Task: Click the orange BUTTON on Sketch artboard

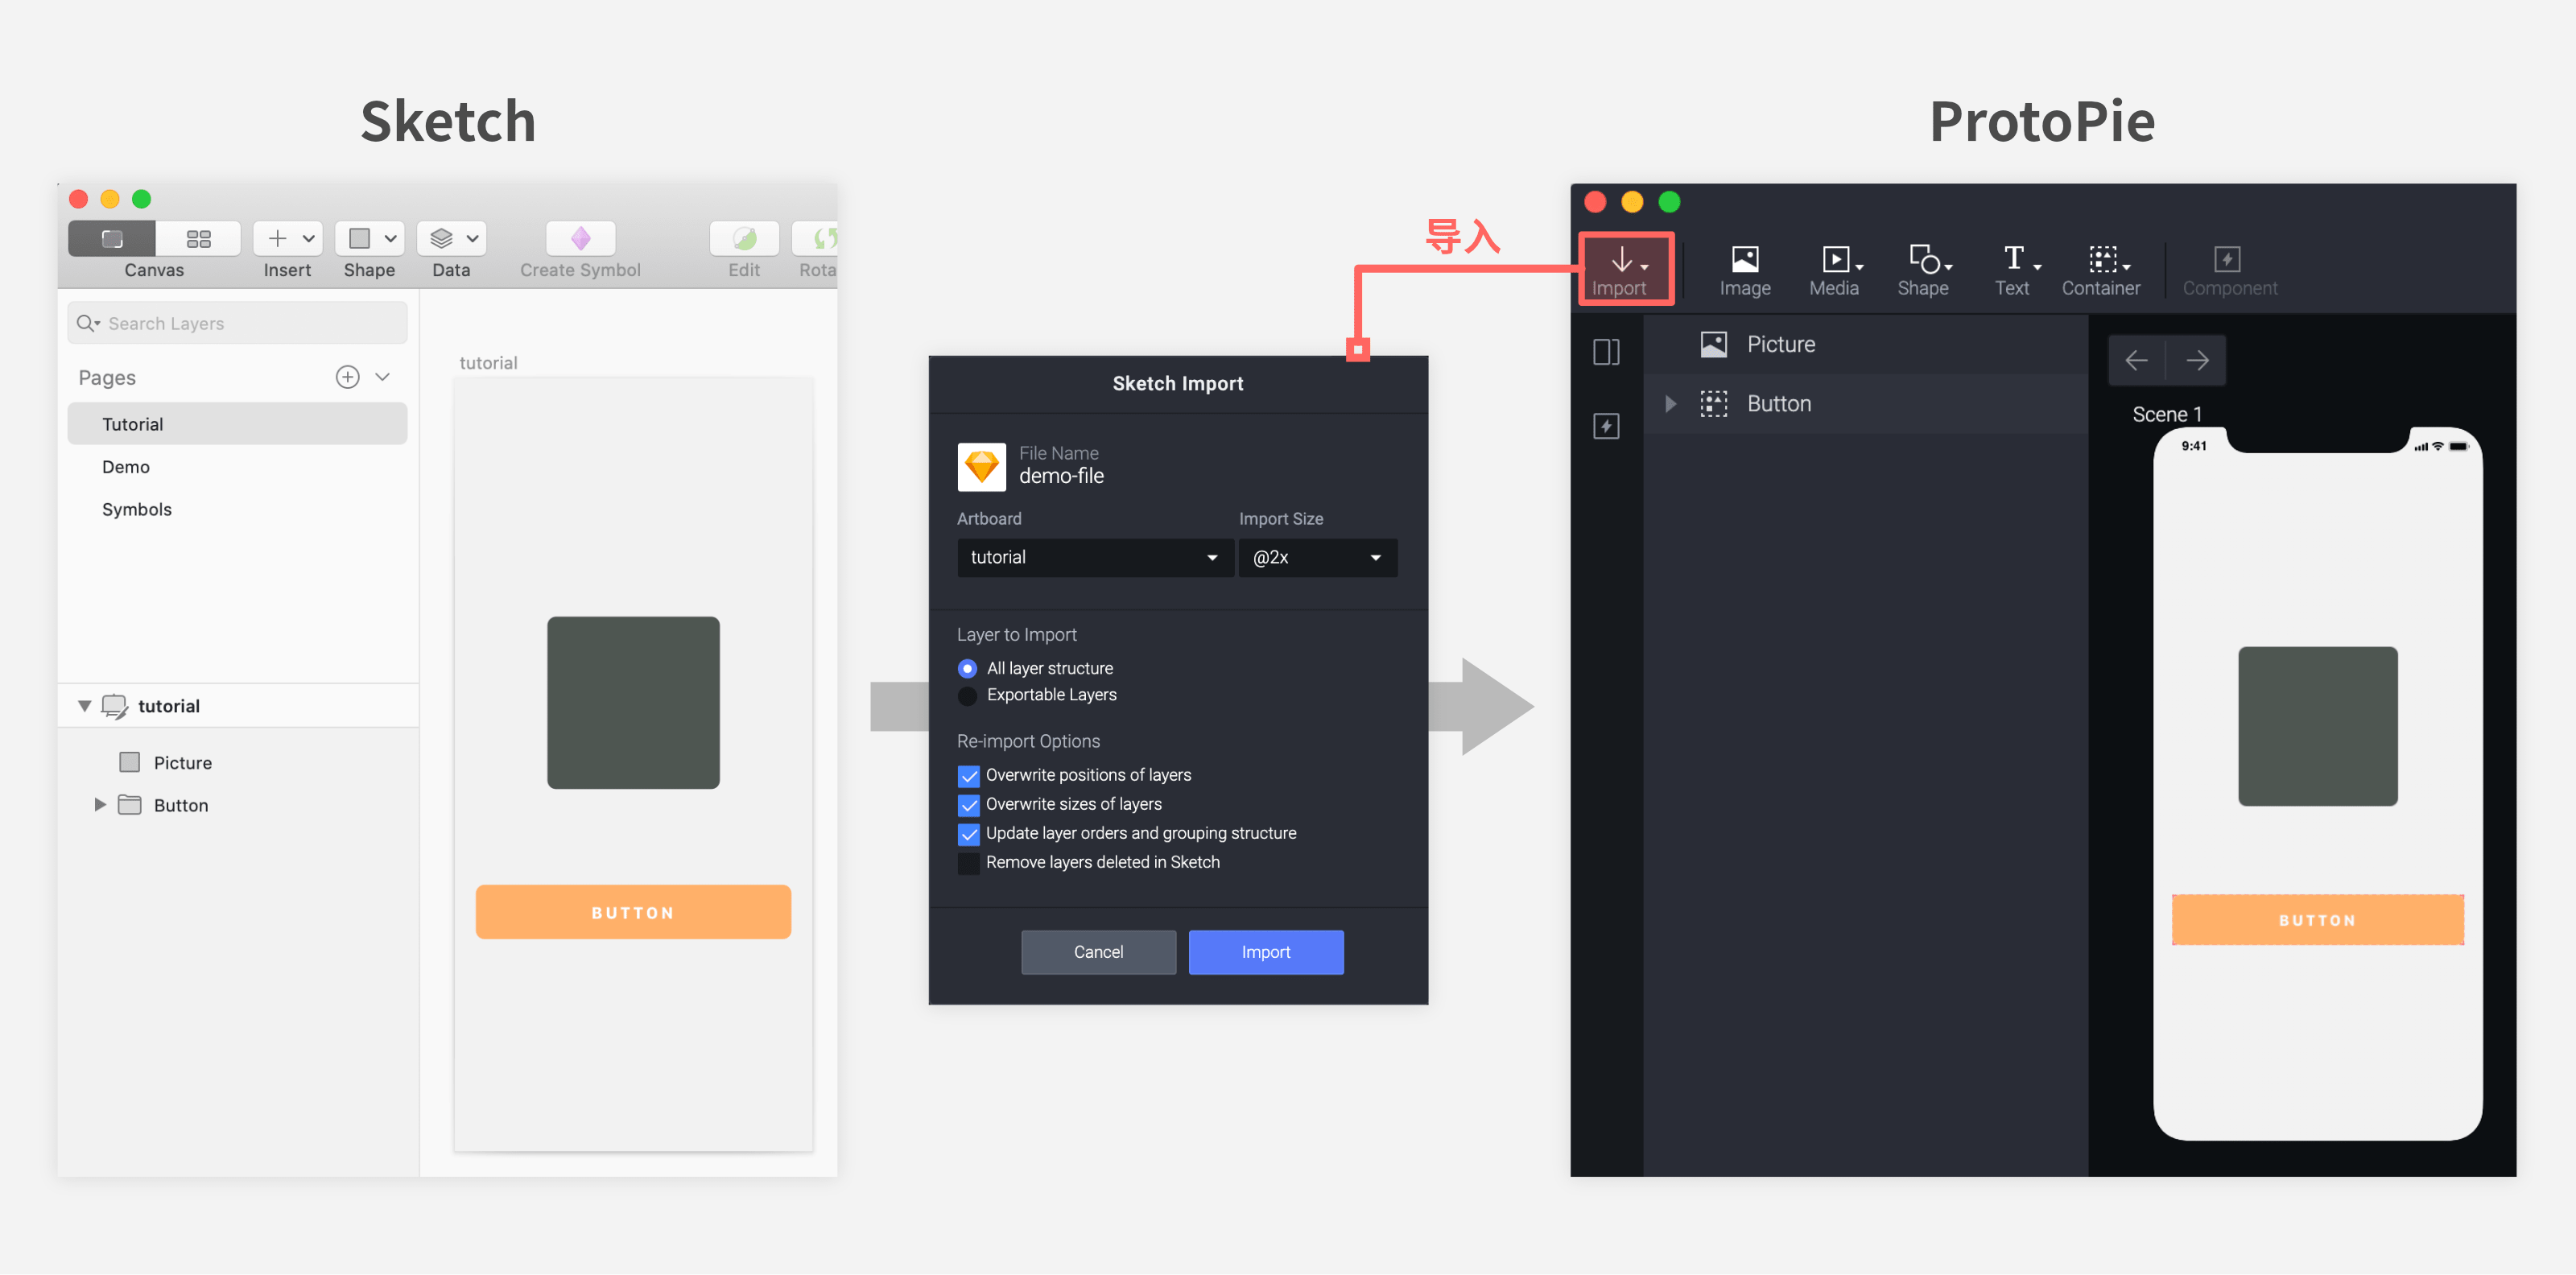Action: (633, 912)
